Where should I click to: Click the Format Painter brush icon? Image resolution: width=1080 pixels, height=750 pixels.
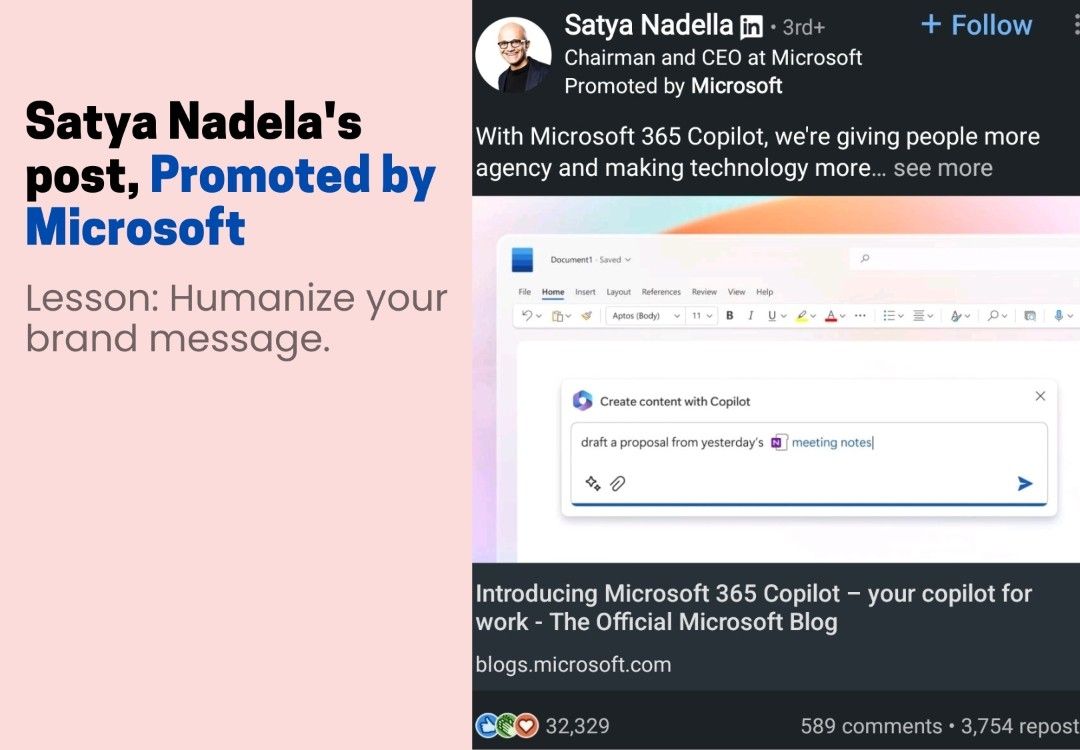[x=587, y=316]
